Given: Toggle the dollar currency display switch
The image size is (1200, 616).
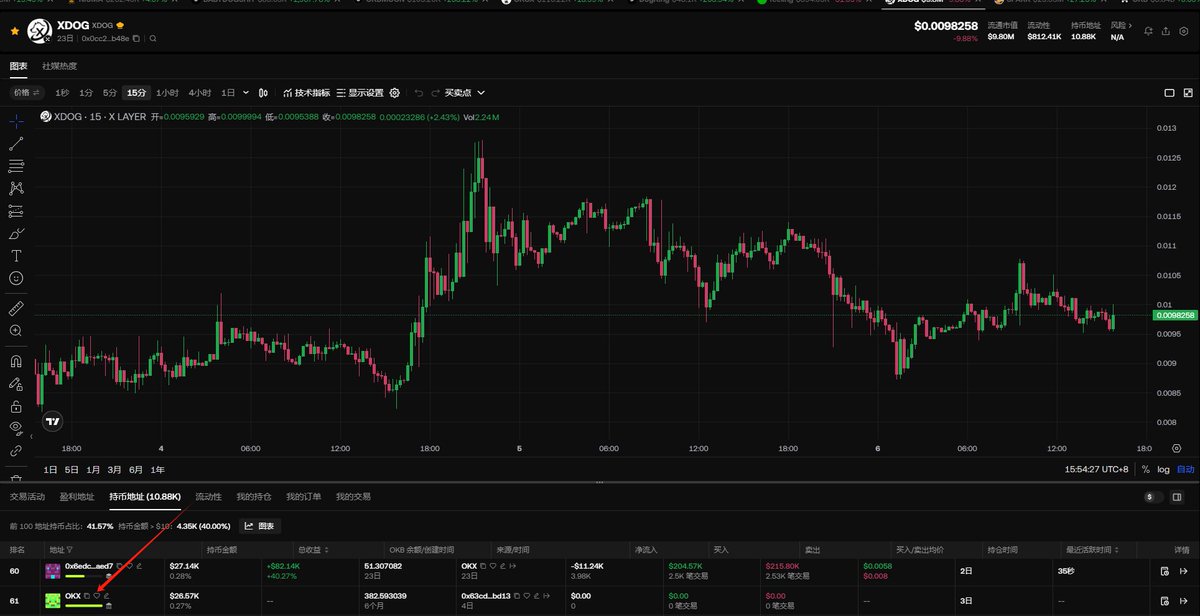Looking at the screenshot, I should (1152, 496).
